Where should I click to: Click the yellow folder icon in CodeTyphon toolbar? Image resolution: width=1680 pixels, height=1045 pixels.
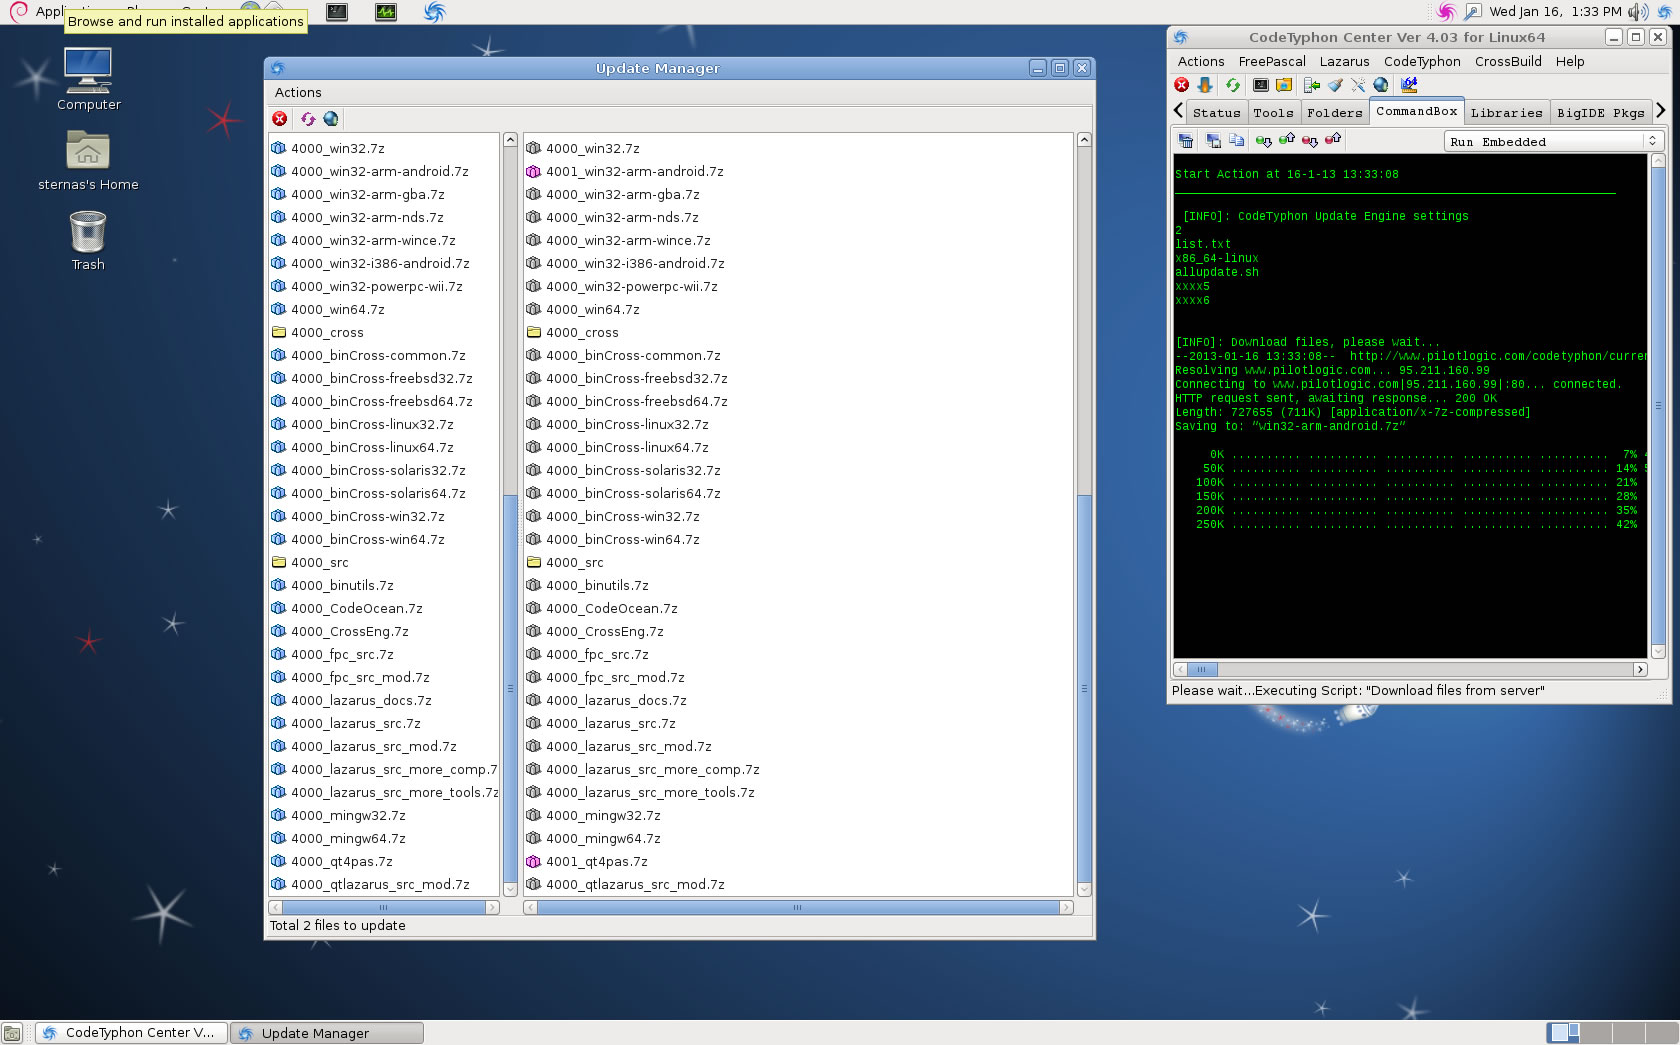tap(1284, 85)
